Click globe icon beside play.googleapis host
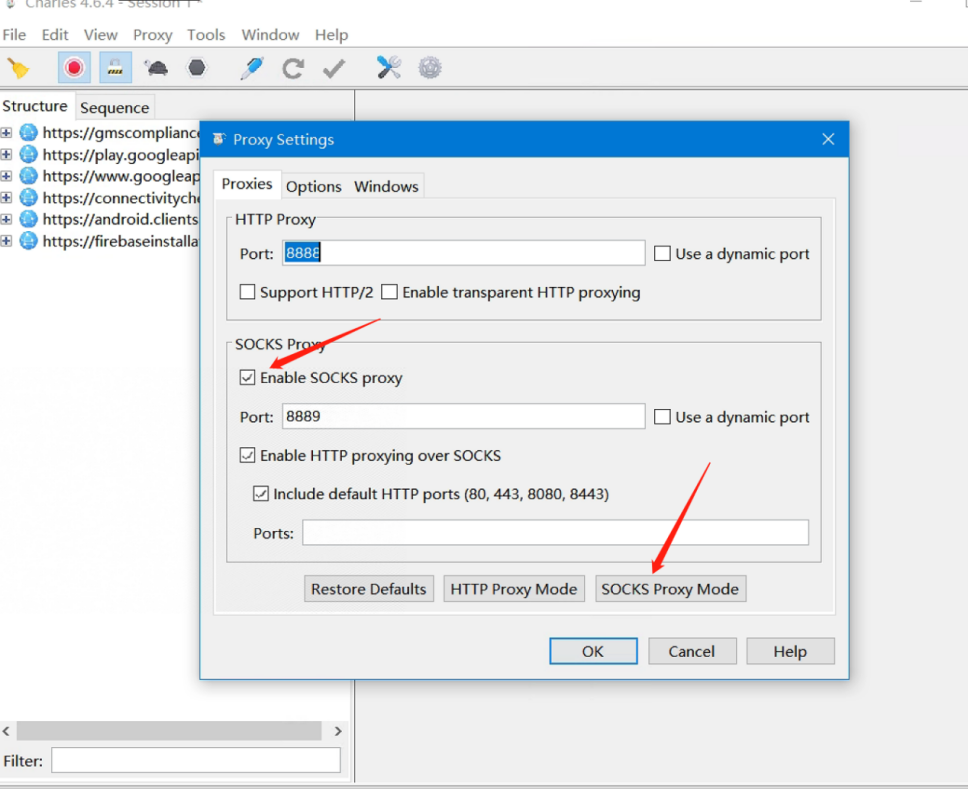Image resolution: width=969 pixels, height=790 pixels. (x=28, y=154)
